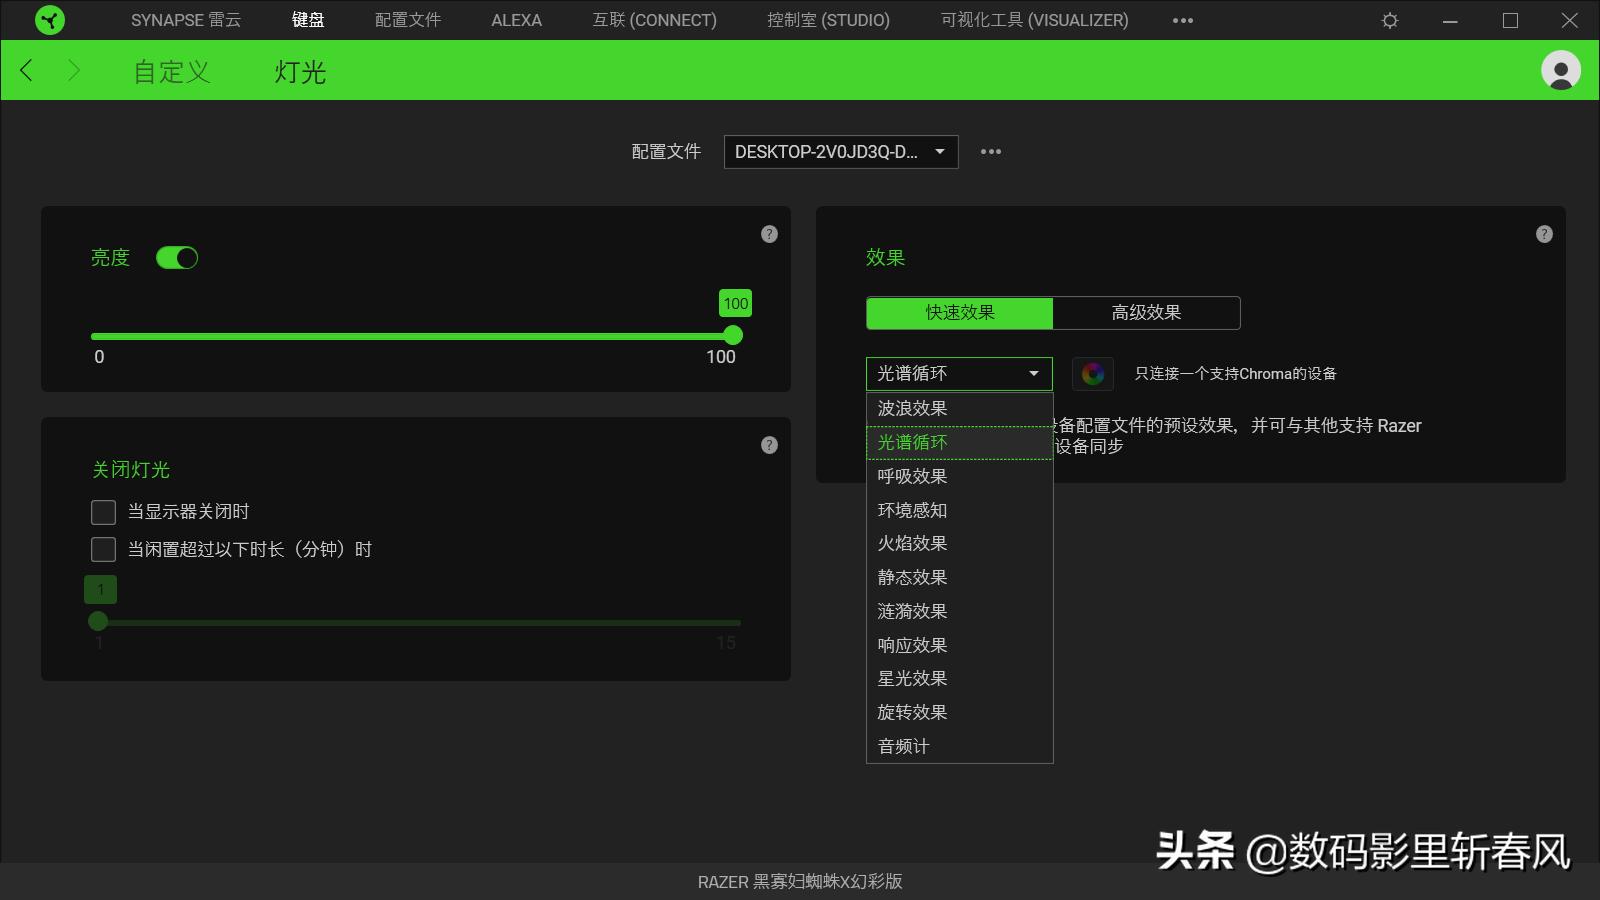Click the Razer logo icon
This screenshot has height=900, width=1600.
[48, 20]
